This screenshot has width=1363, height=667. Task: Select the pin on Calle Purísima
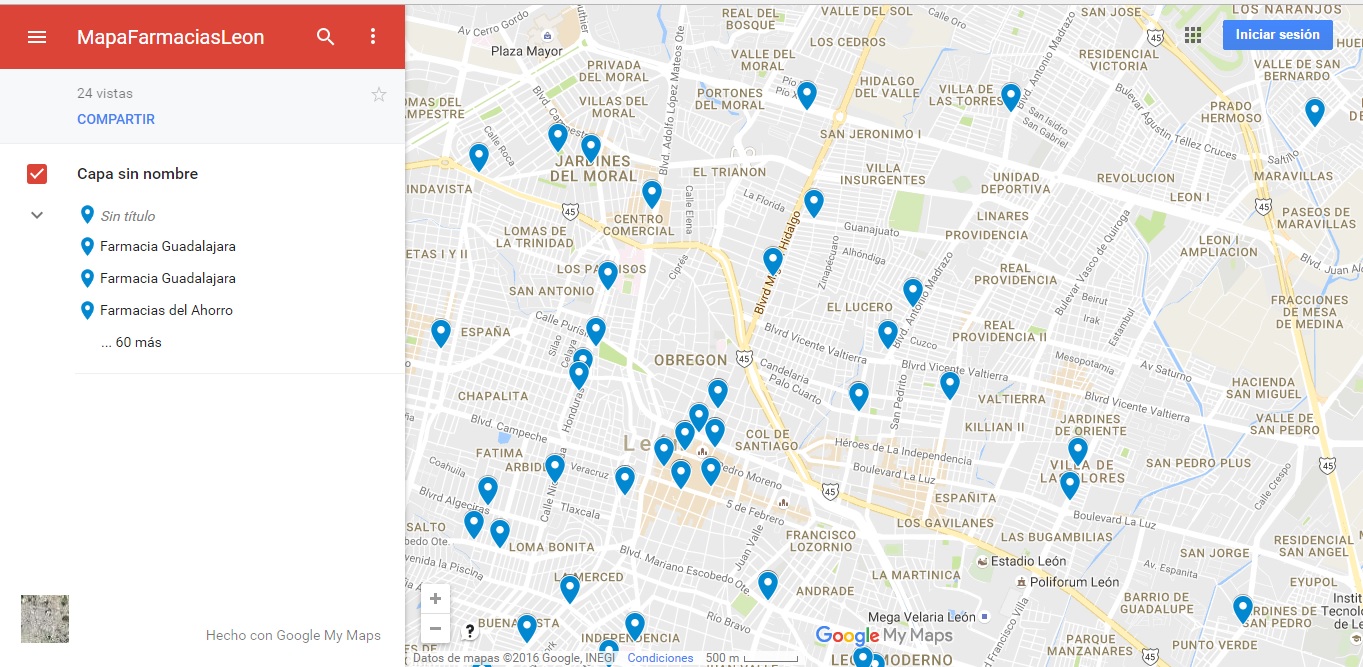pos(596,331)
